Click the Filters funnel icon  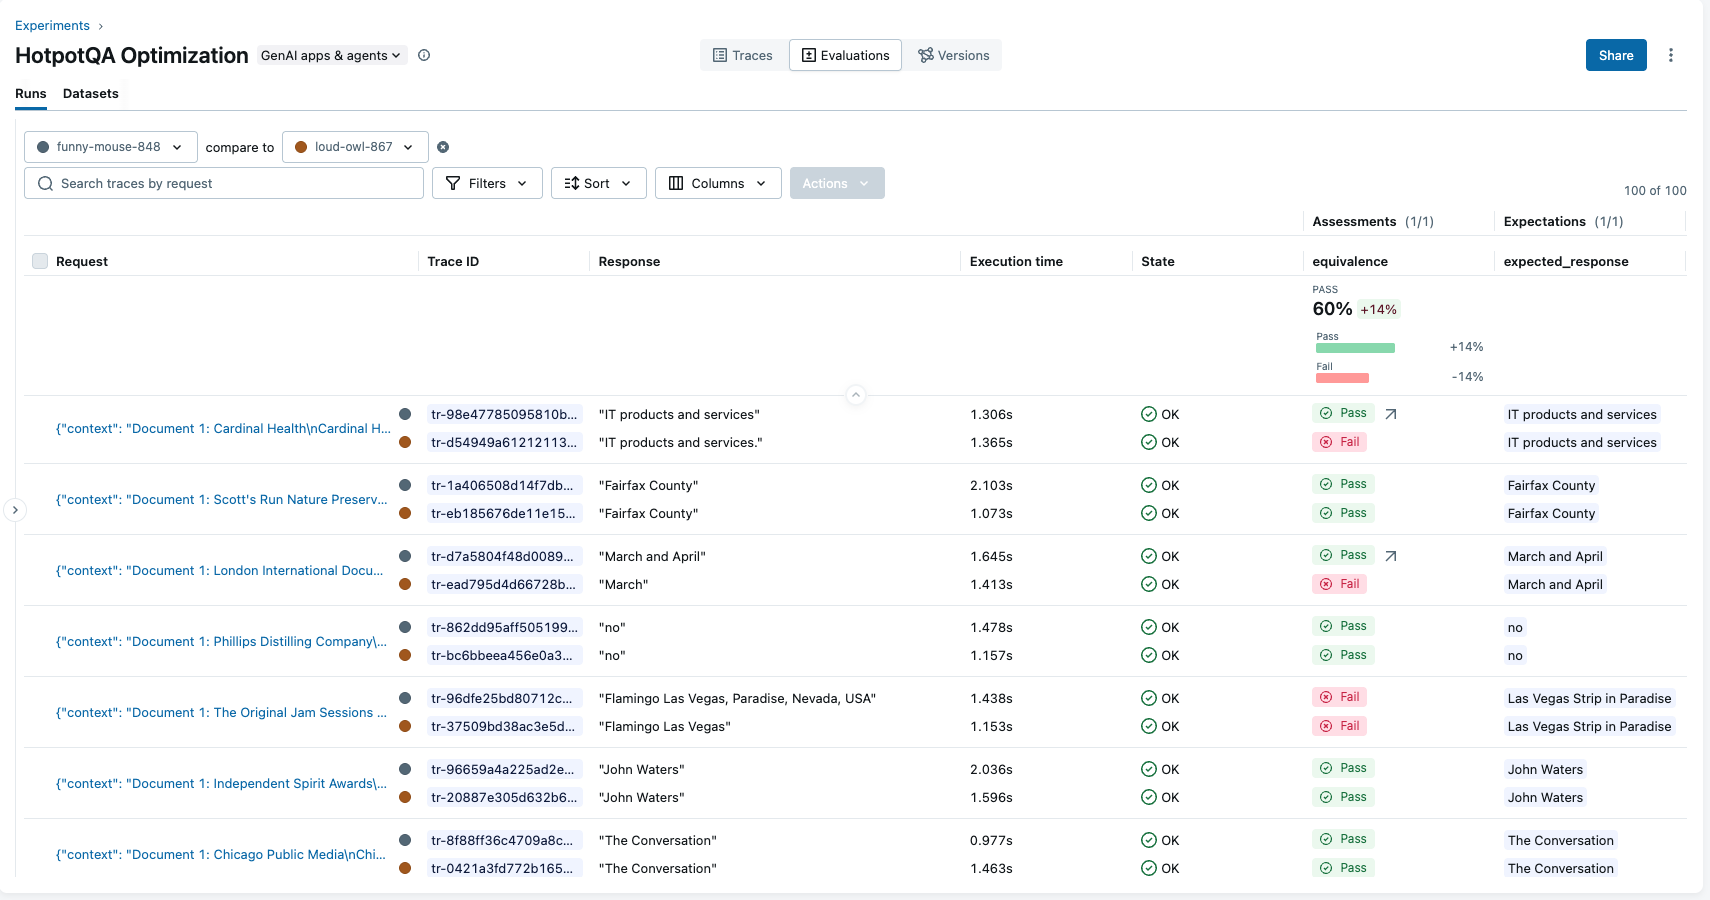pyautogui.click(x=457, y=183)
